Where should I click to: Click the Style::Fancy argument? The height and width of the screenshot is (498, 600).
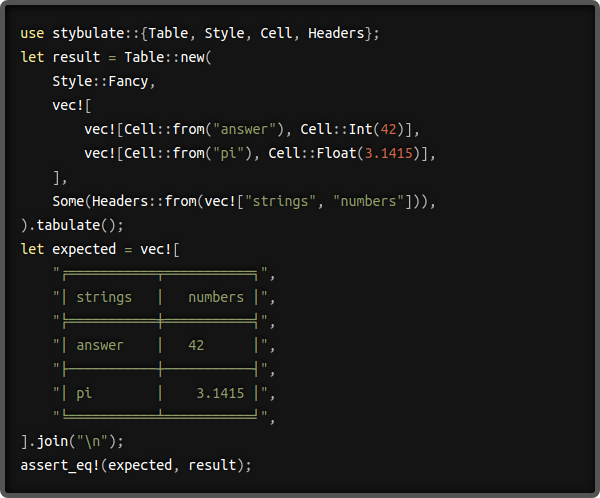pos(100,82)
